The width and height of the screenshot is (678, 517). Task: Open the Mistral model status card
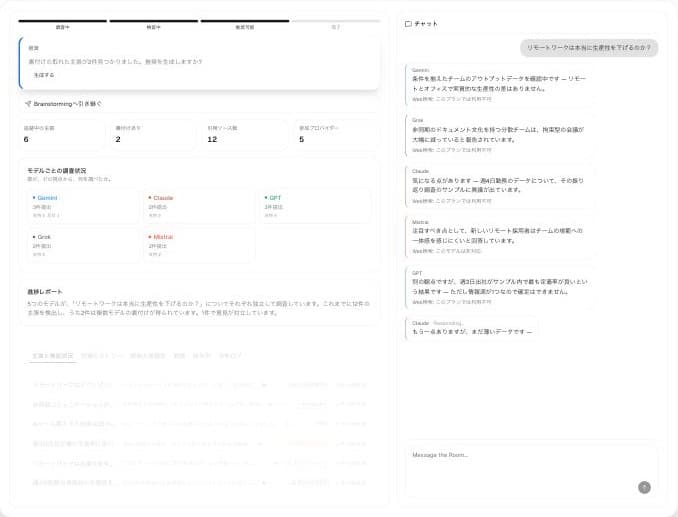coord(199,245)
